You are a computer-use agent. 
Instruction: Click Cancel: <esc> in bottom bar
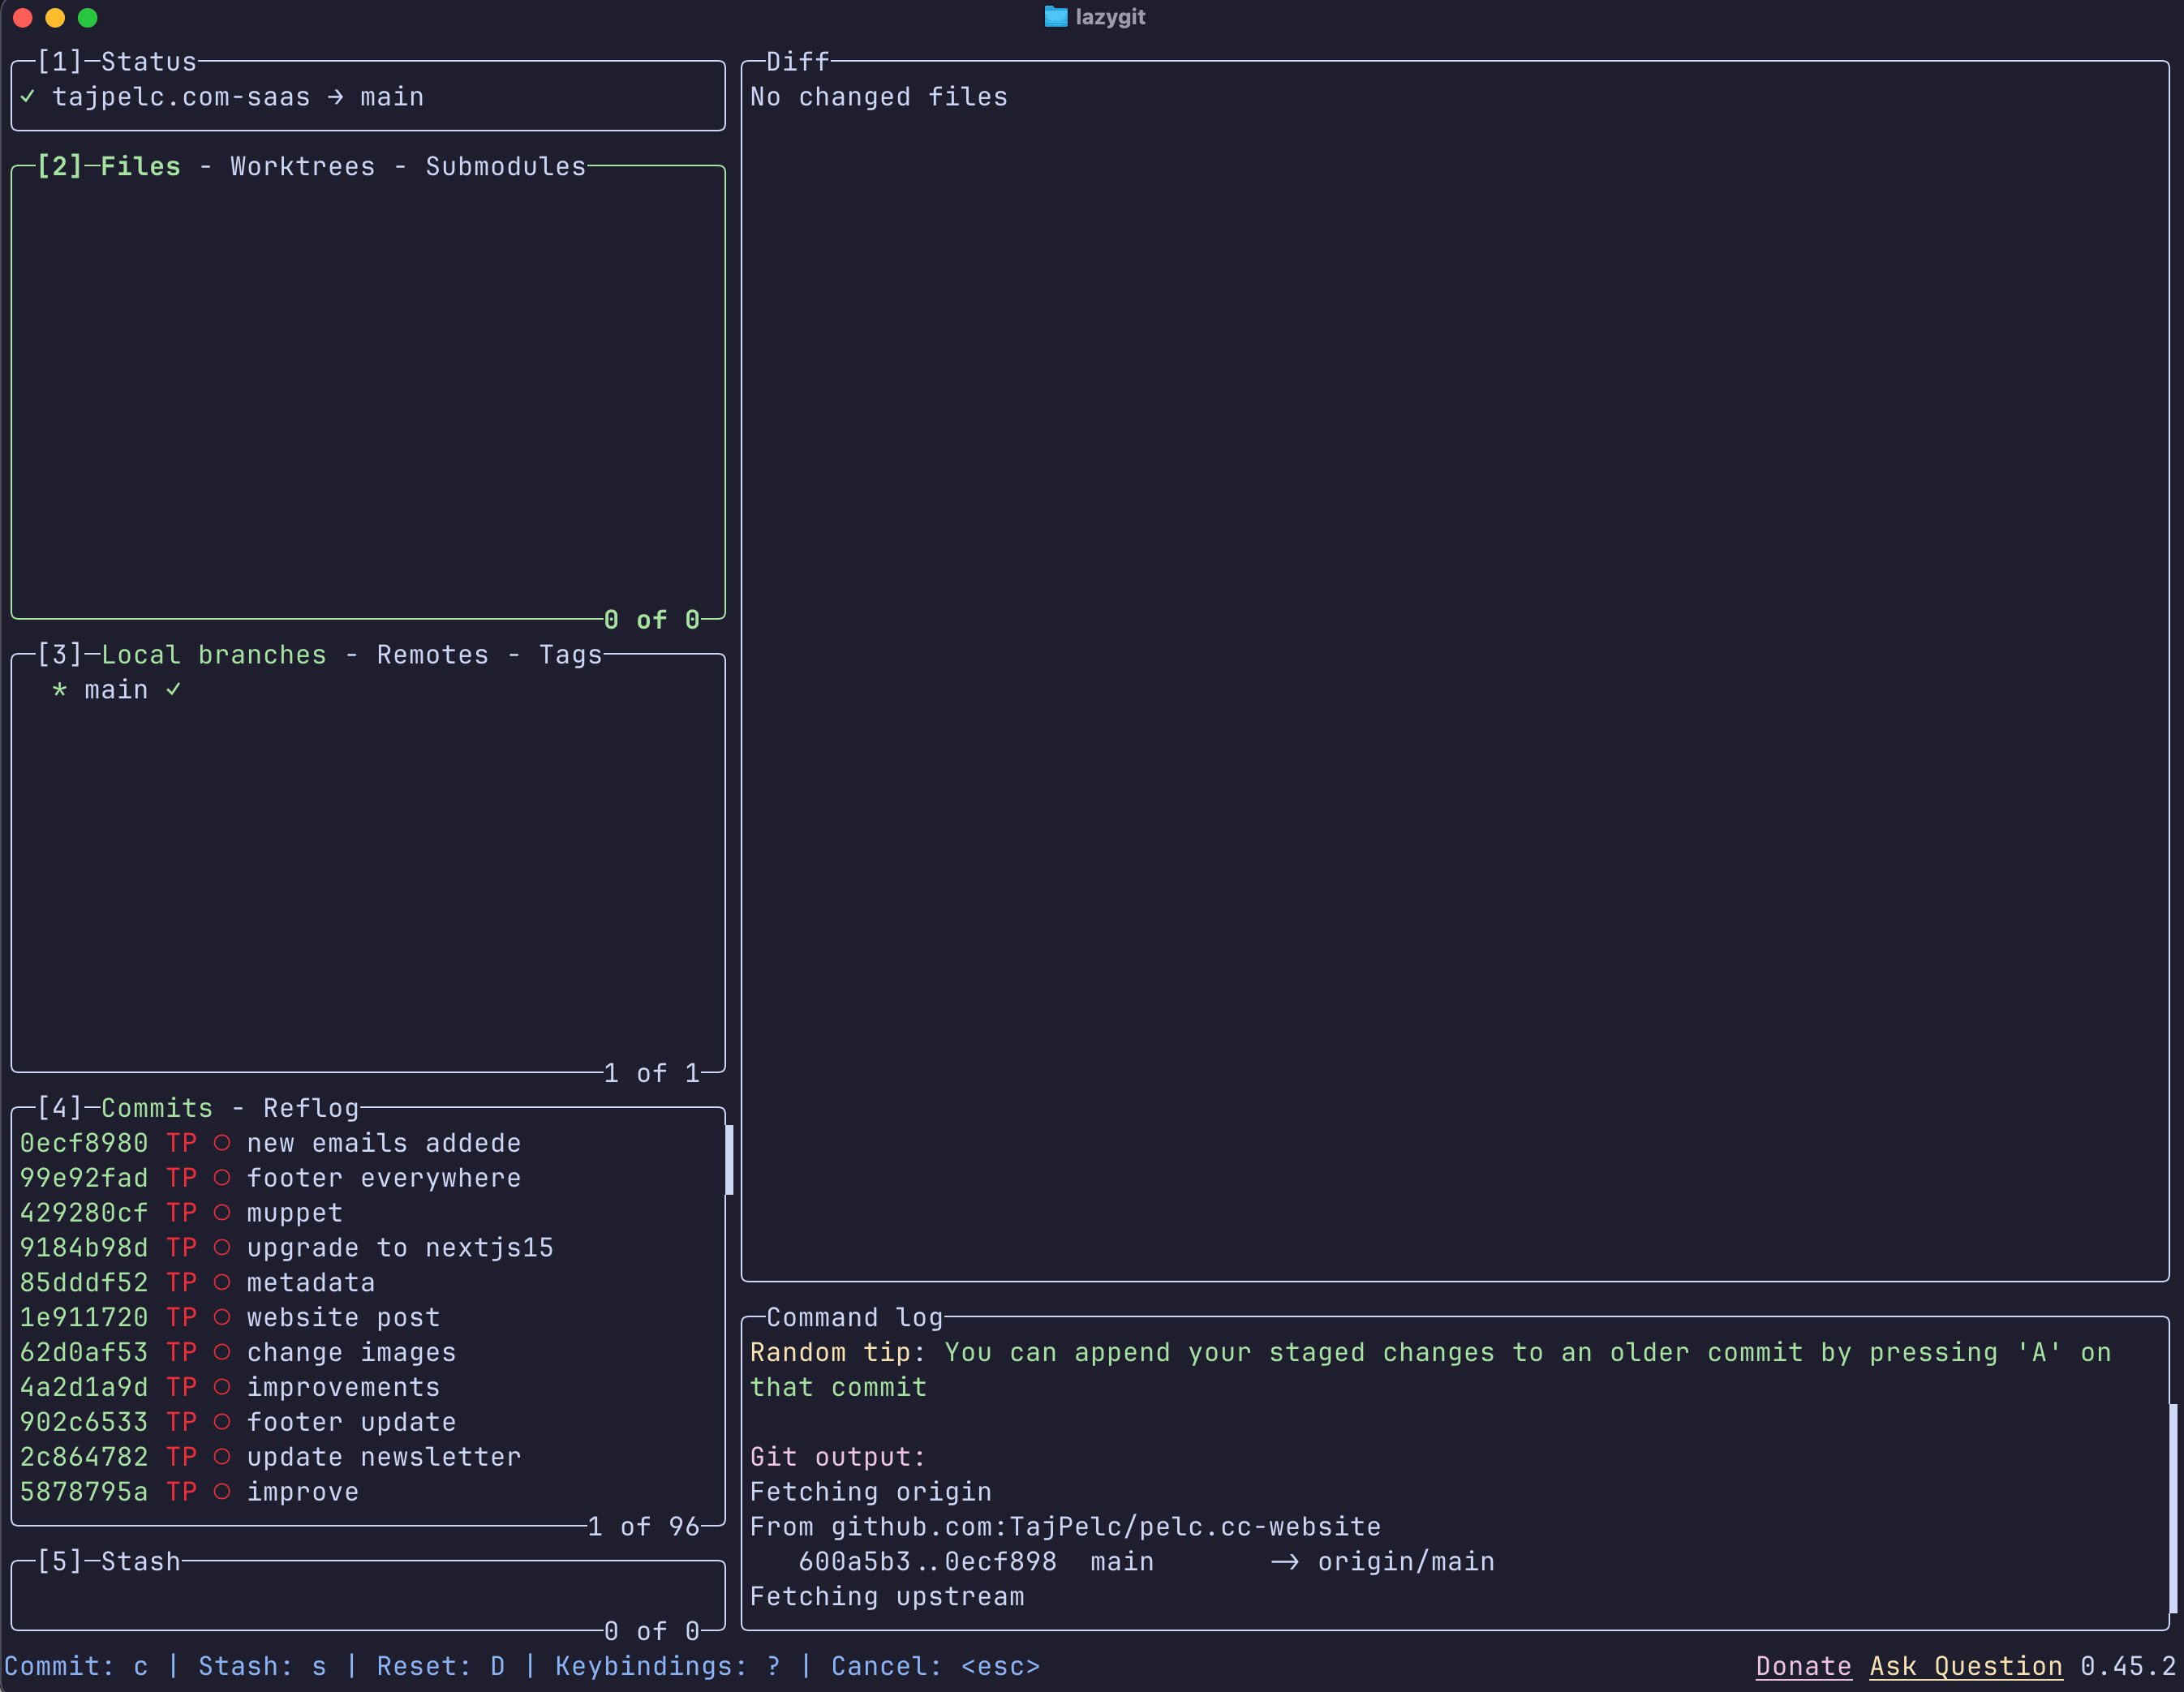coord(936,1666)
